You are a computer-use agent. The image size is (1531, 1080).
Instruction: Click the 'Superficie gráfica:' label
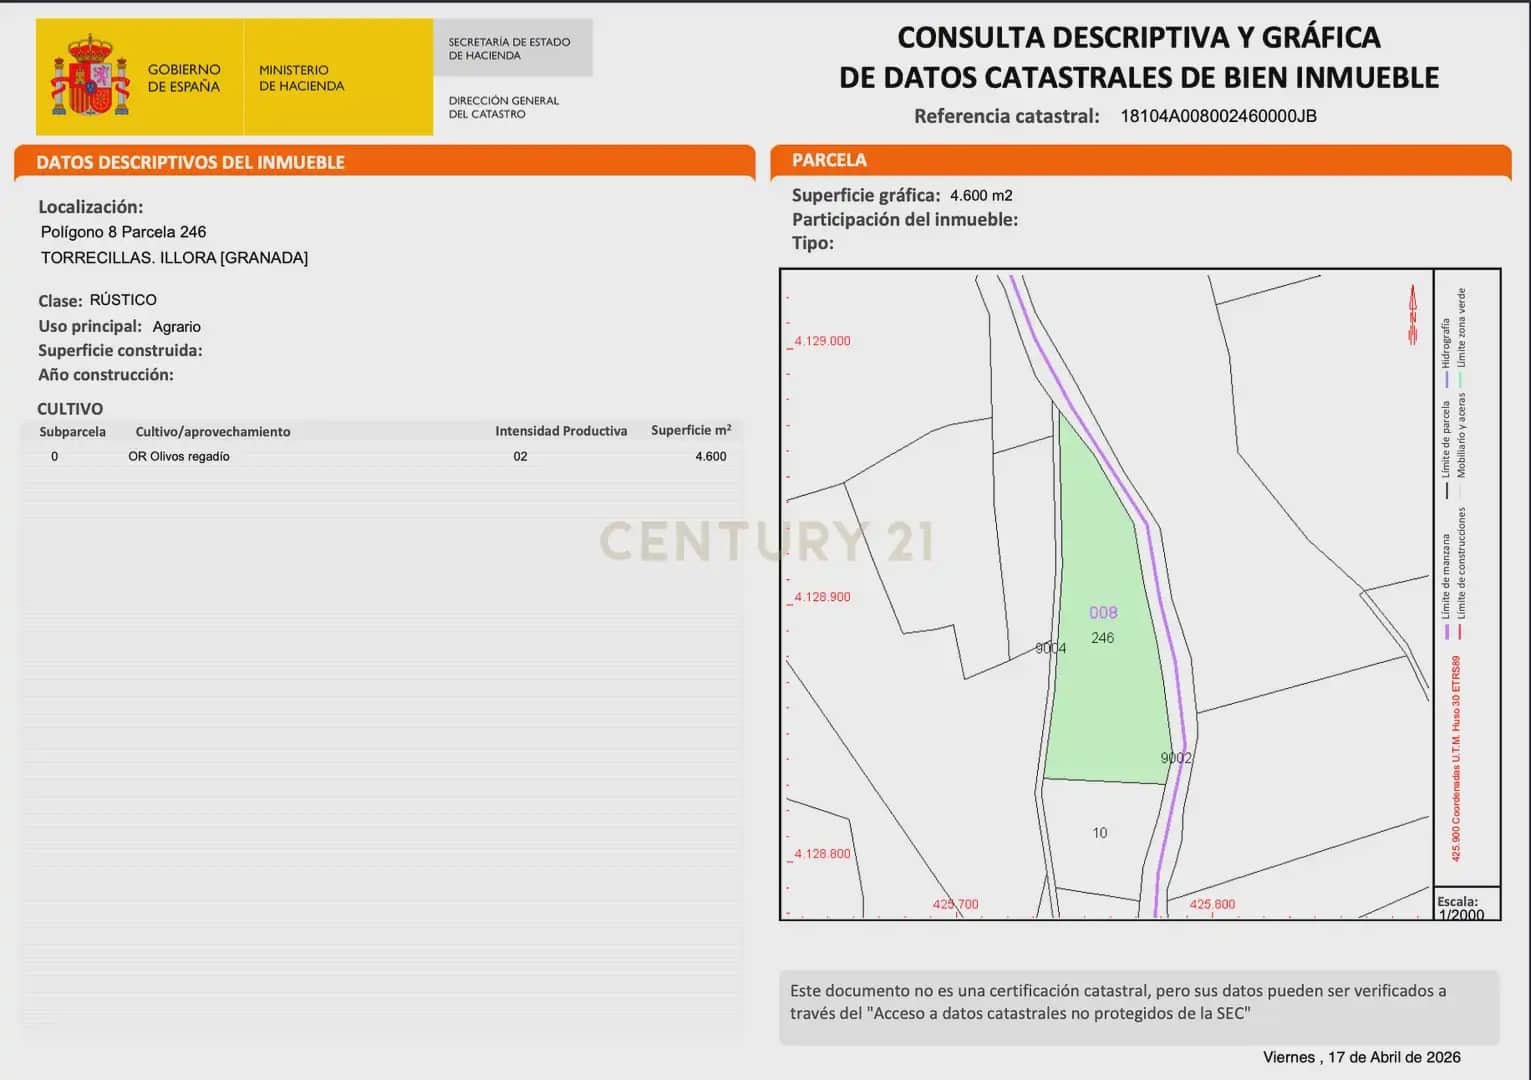tap(866, 195)
